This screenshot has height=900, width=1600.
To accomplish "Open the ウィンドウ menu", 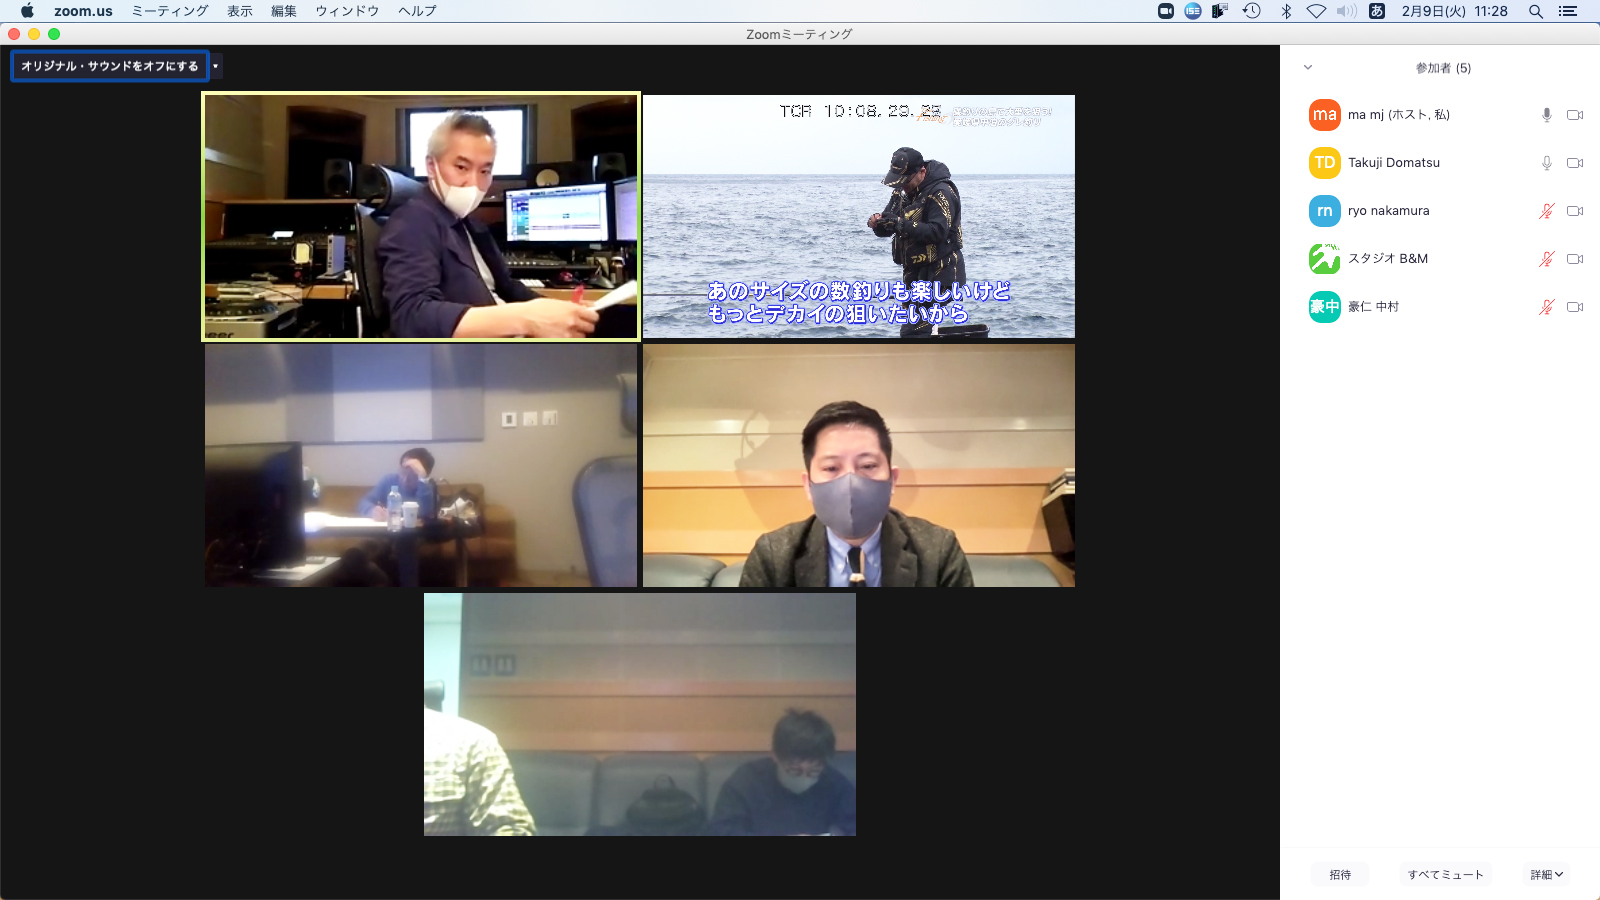I will [347, 11].
